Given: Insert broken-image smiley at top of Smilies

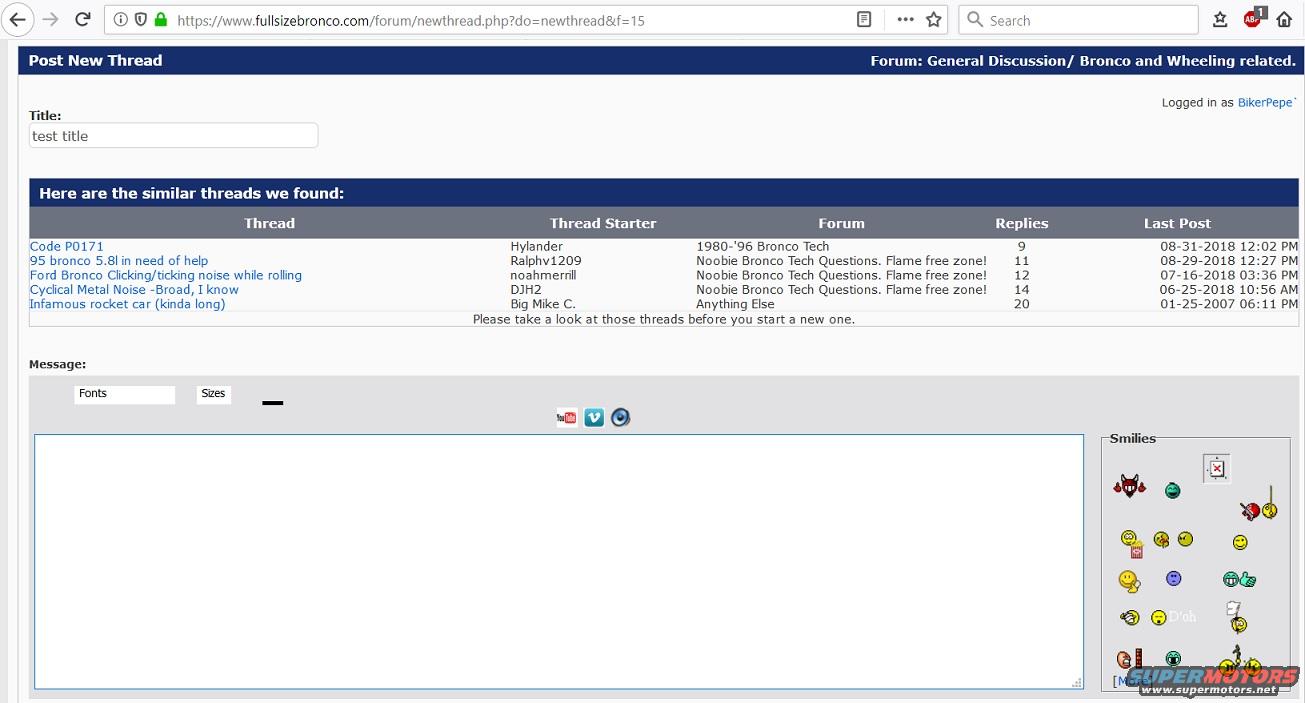Looking at the screenshot, I should tap(1216, 468).
